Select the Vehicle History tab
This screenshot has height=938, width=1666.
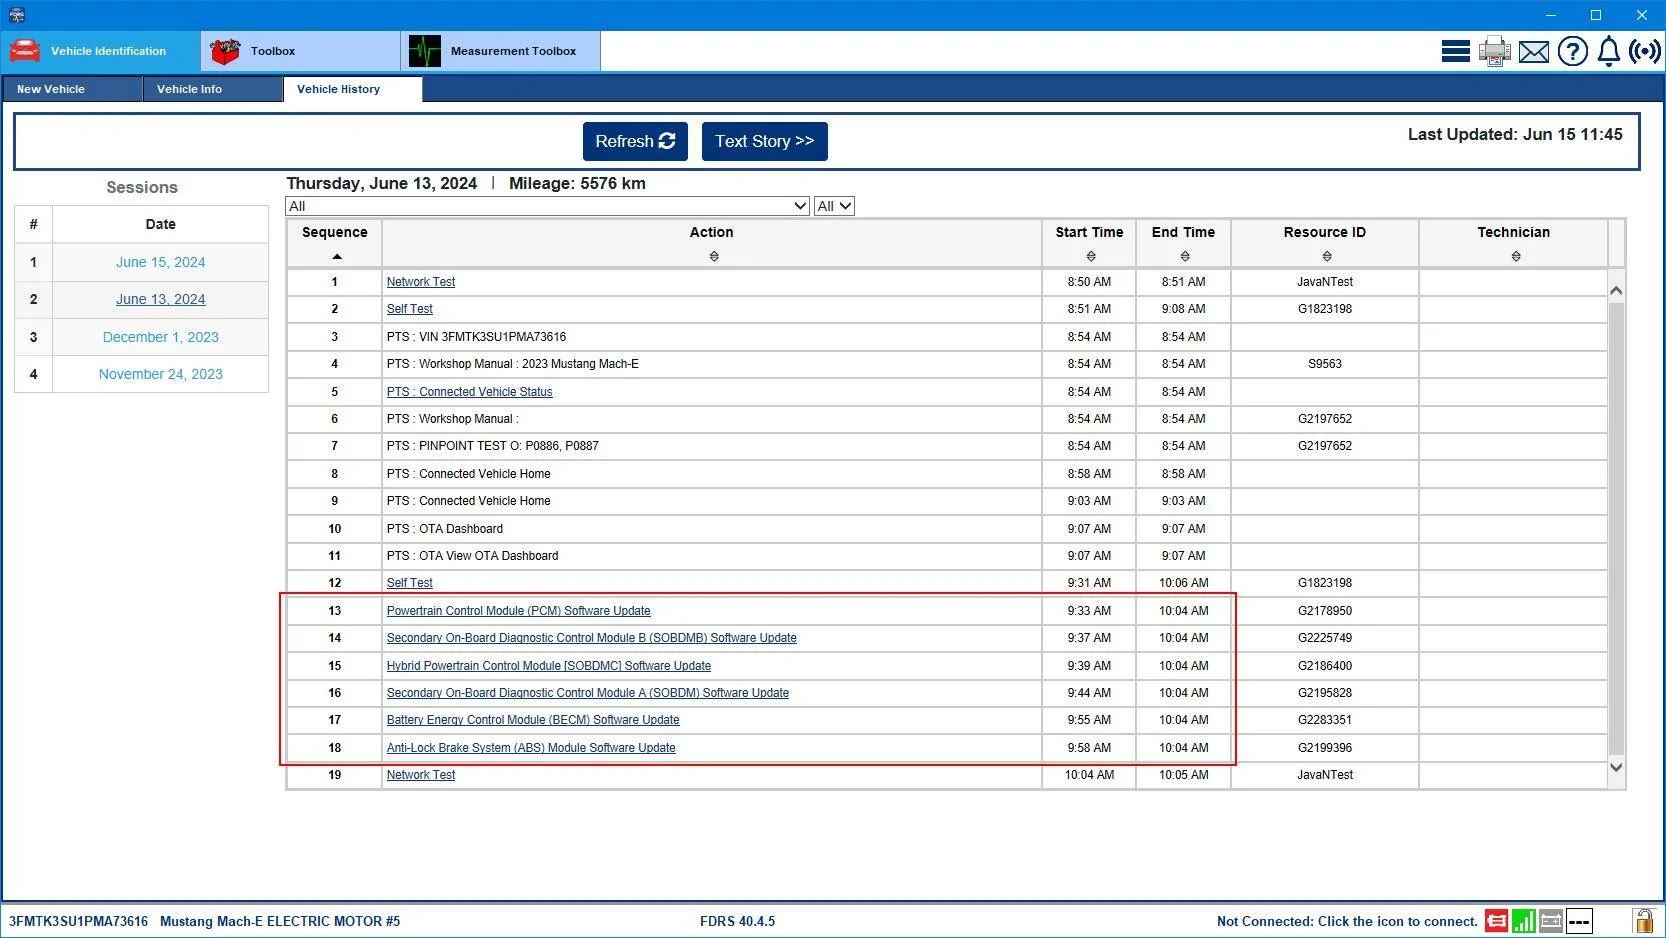(x=353, y=89)
